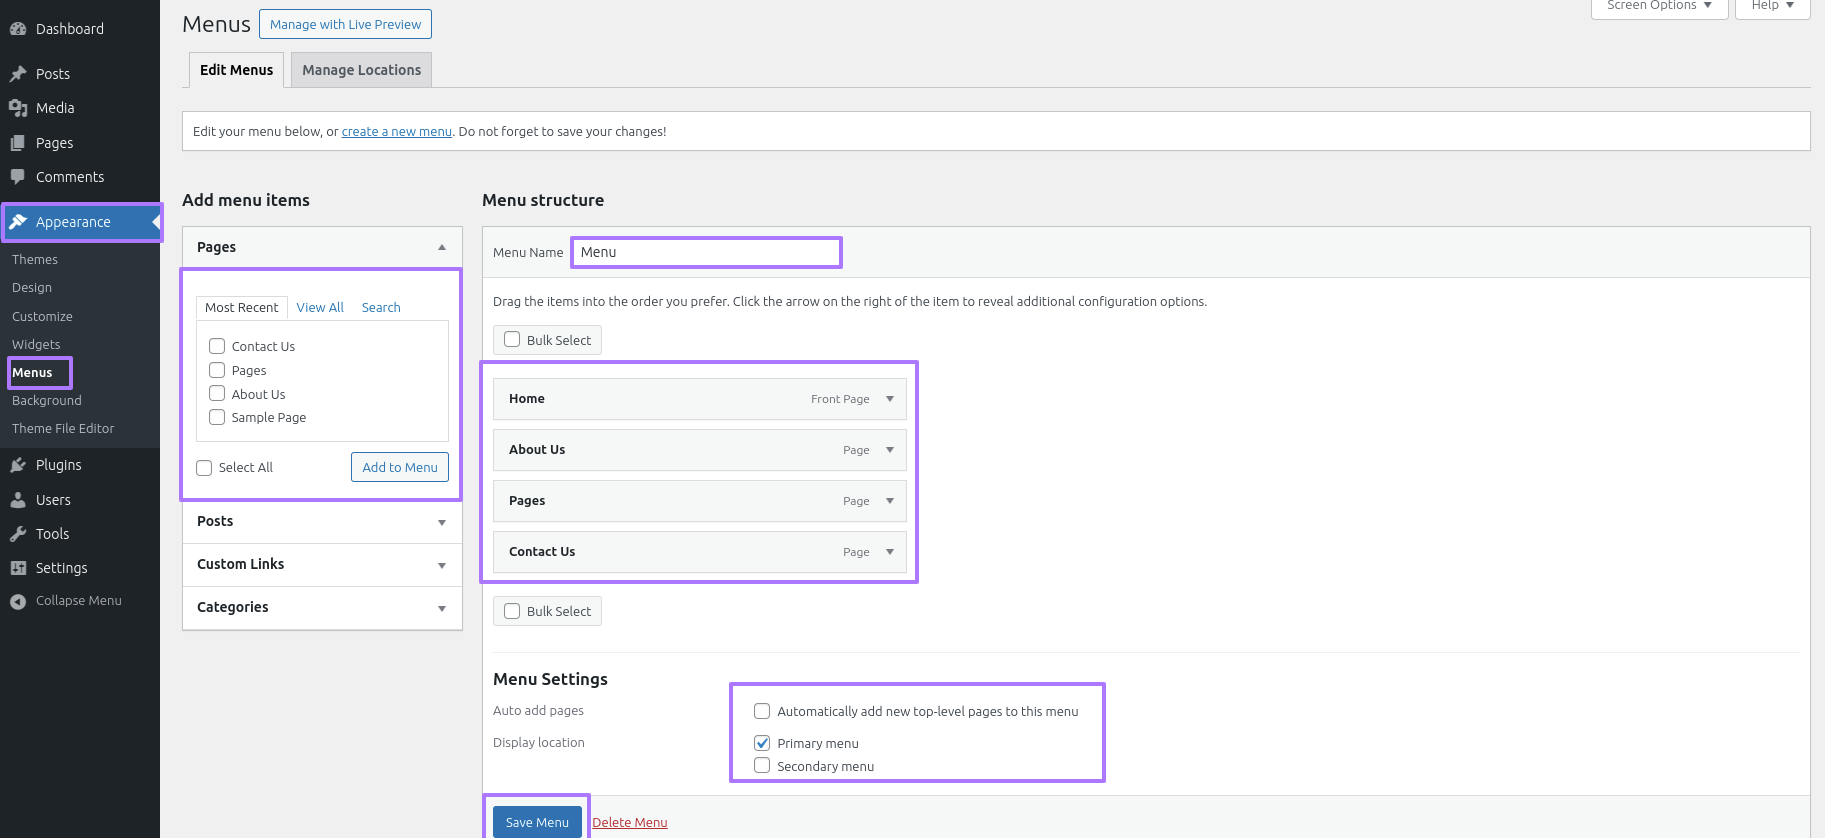Image resolution: width=1825 pixels, height=838 pixels.
Task: Toggle the Bulk Select checkbox above the Home item
Action: (x=512, y=339)
